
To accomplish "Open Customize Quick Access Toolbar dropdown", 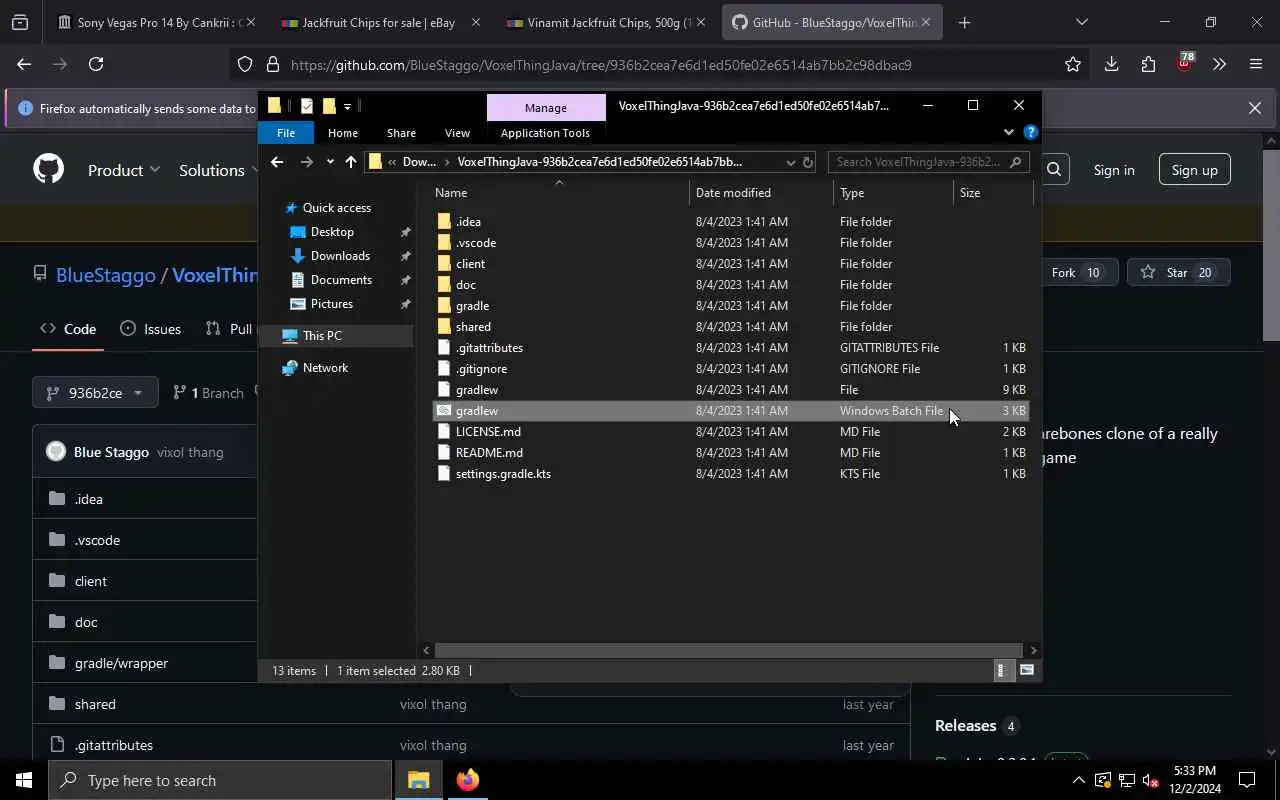I will point(347,106).
